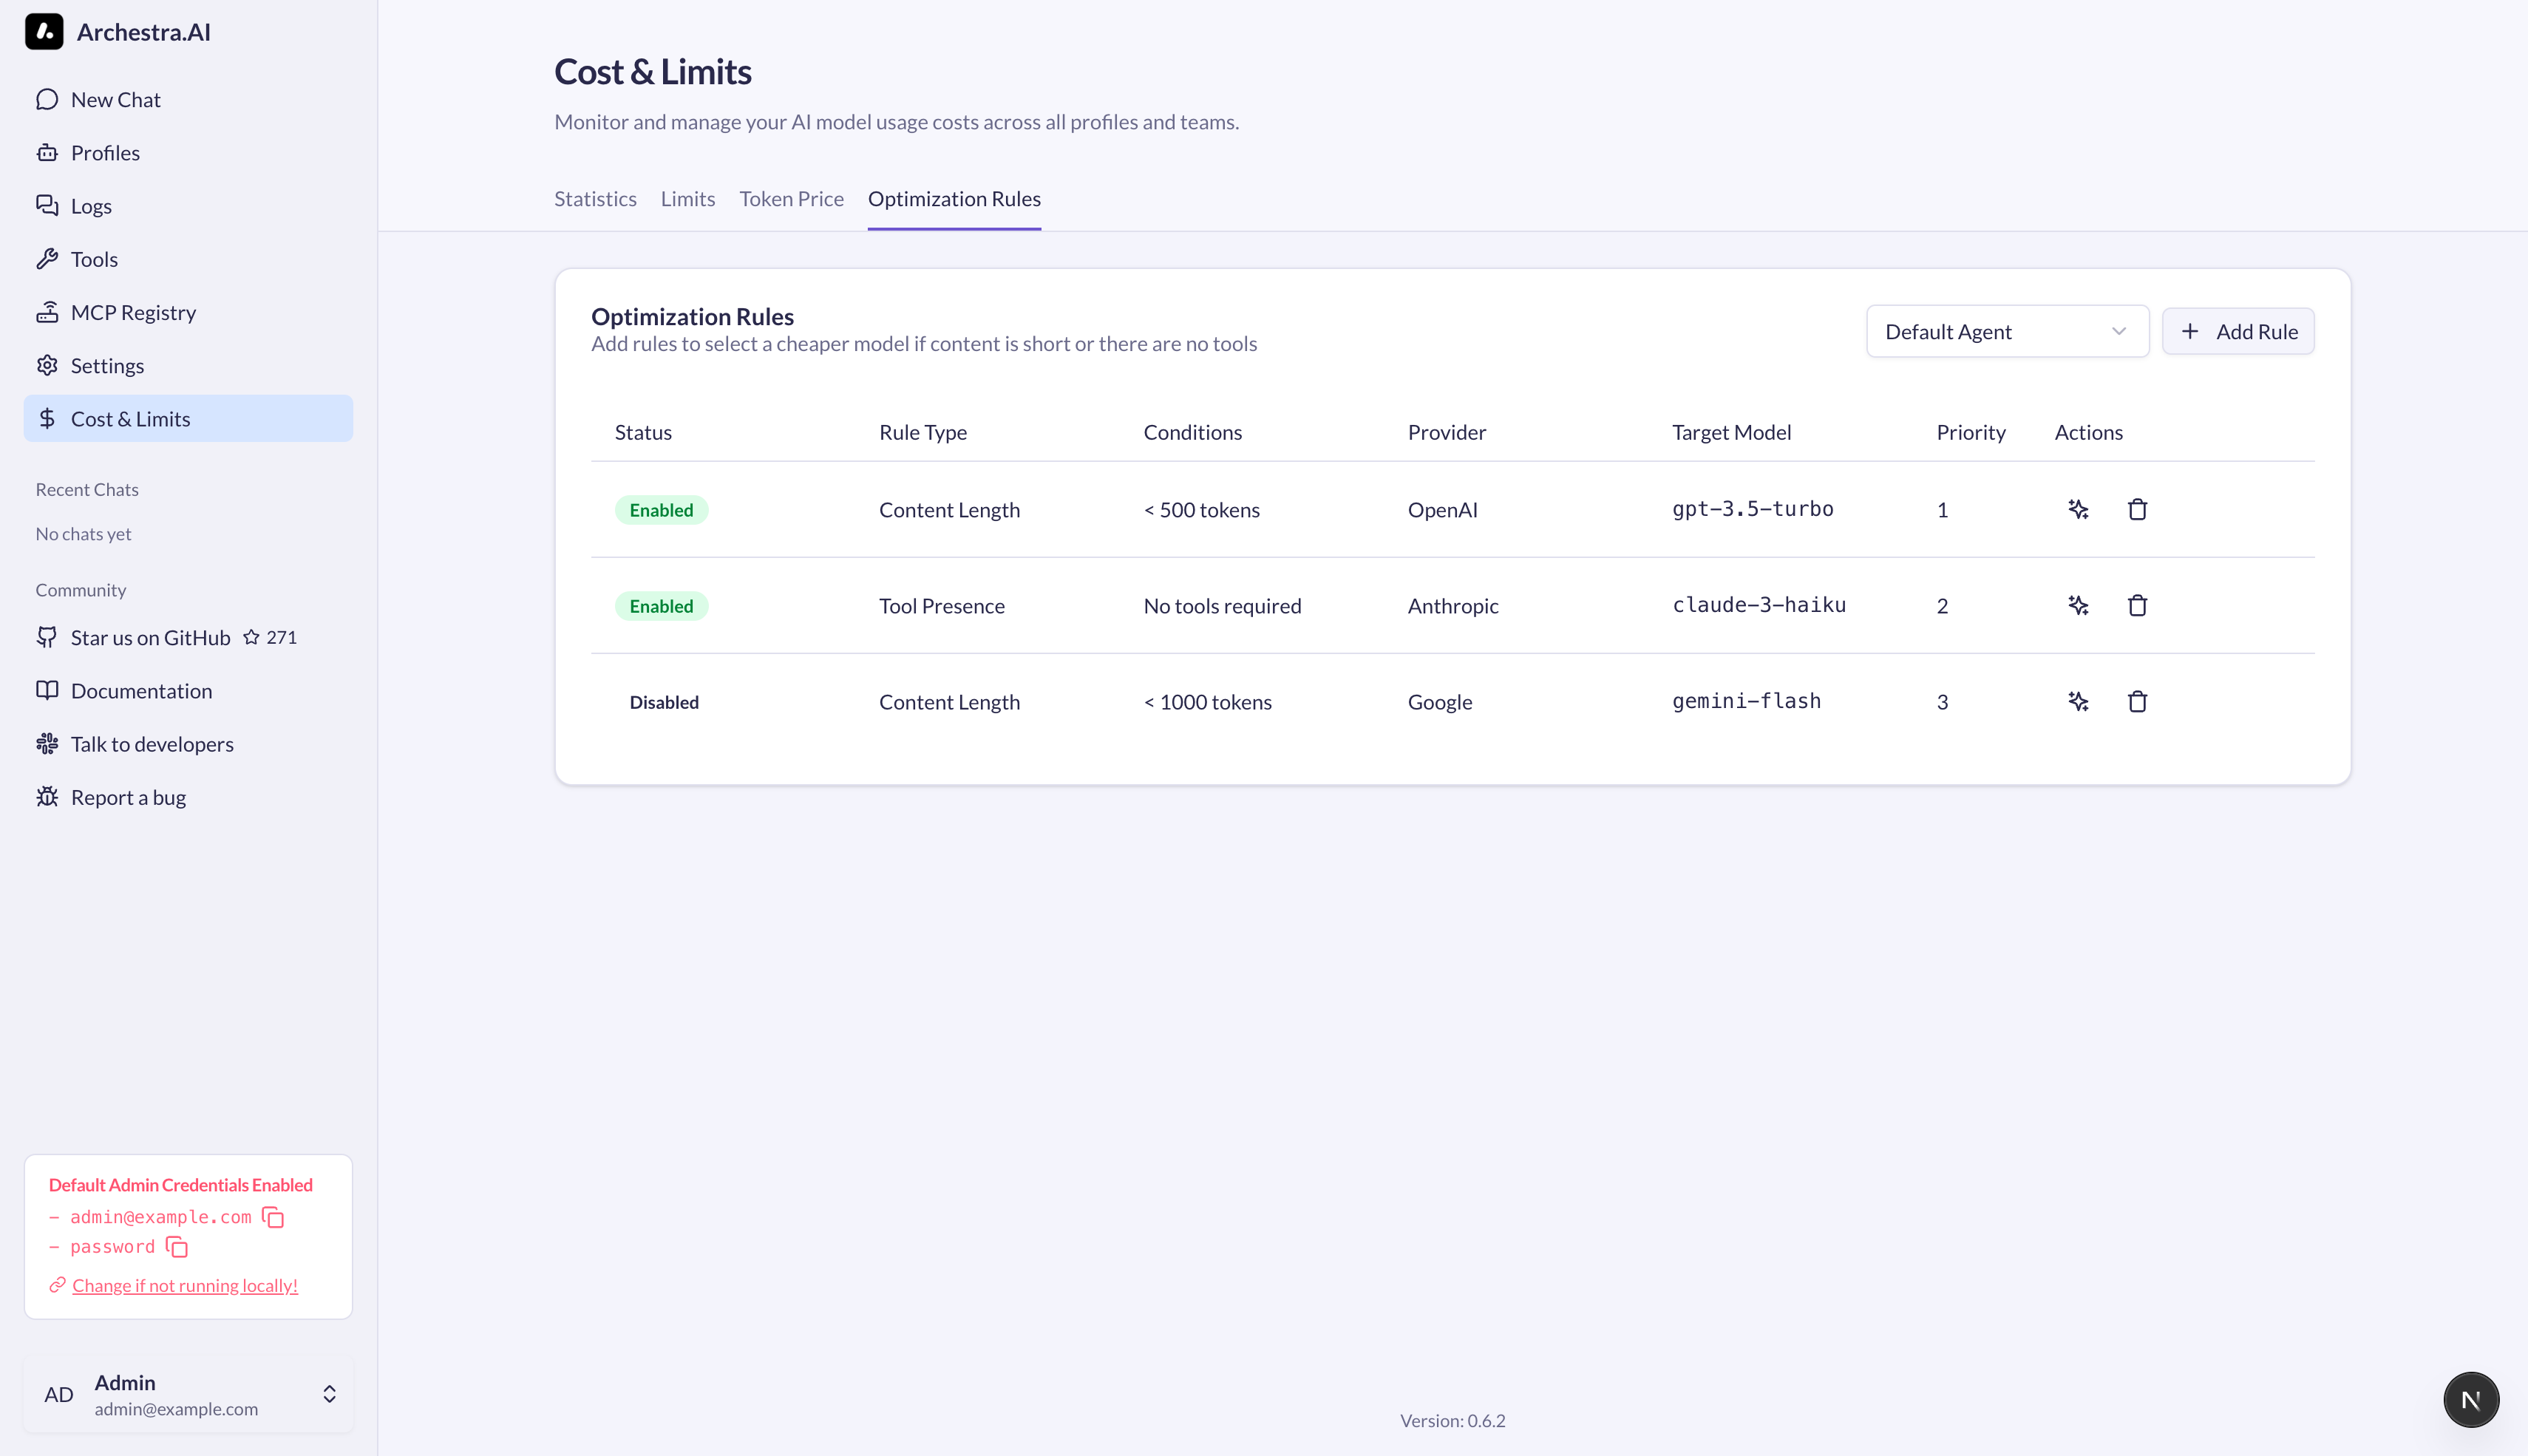Click the Archestra.AI logo icon

(x=44, y=32)
